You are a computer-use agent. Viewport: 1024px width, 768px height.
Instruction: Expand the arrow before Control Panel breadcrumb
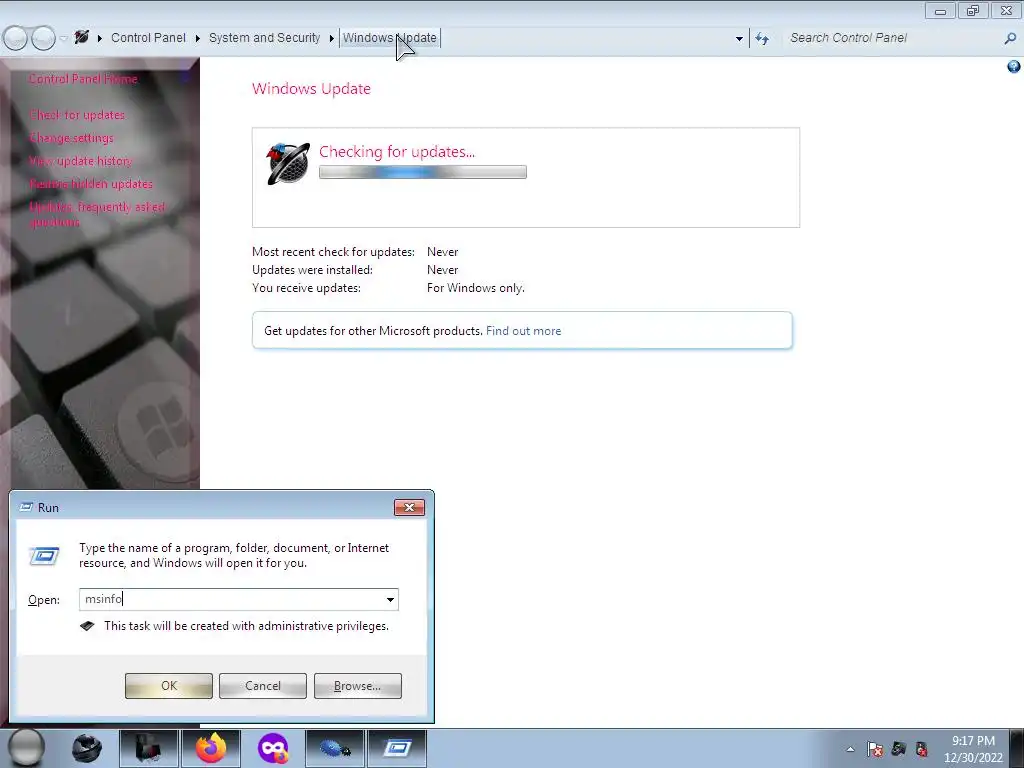[x=99, y=39]
